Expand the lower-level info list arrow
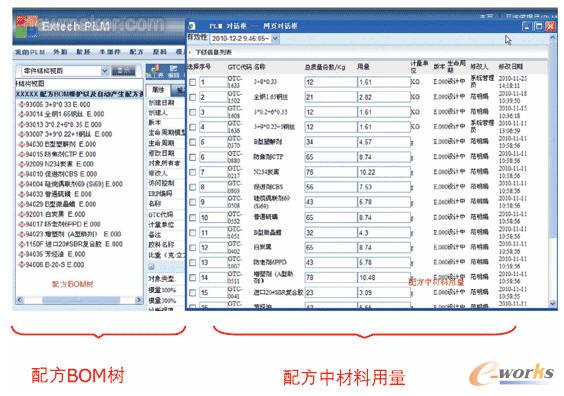Image resolution: width=564 pixels, height=396 pixels. point(190,53)
